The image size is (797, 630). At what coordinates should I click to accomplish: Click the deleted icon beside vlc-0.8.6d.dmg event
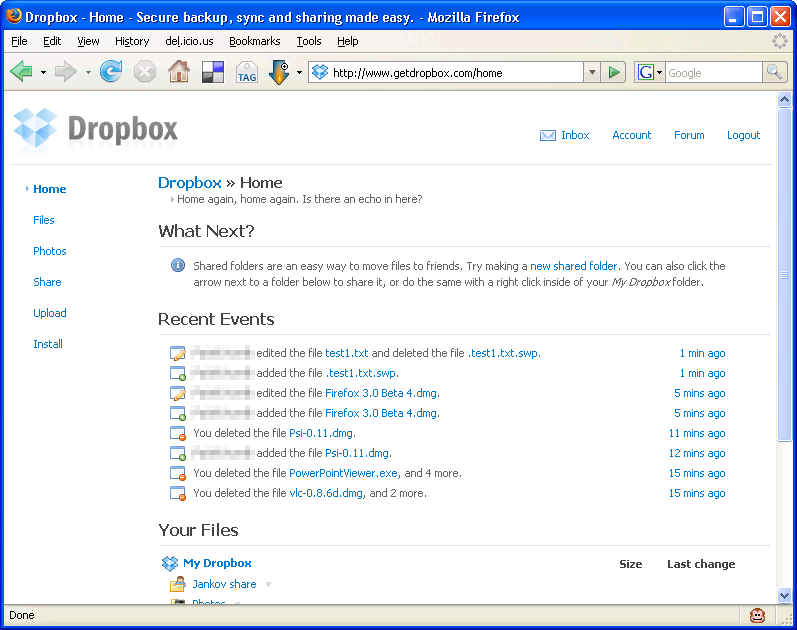pos(178,493)
